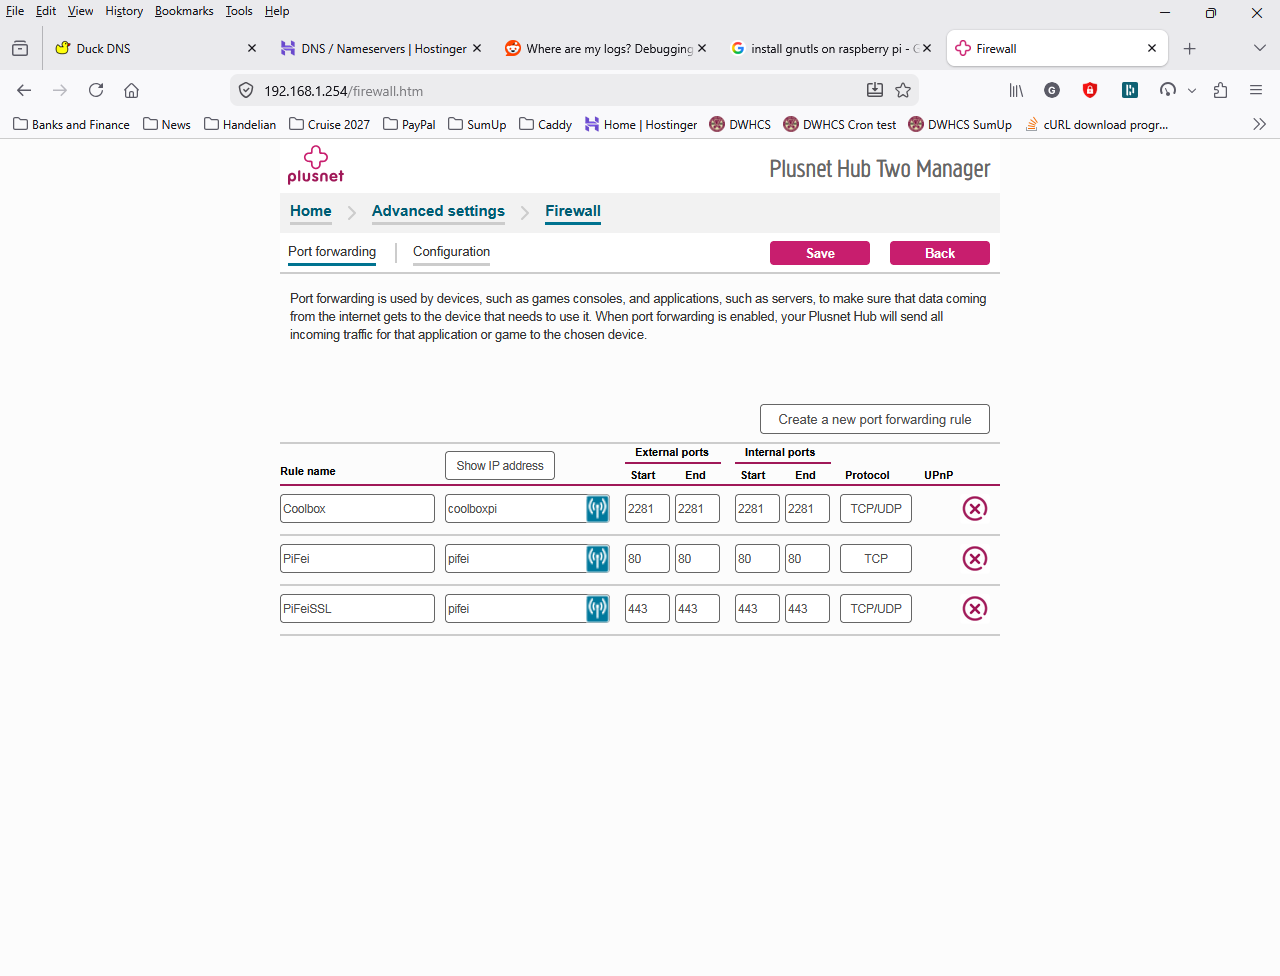1280x976 pixels.
Task: Open the Bookmarks menu
Action: [x=184, y=11]
